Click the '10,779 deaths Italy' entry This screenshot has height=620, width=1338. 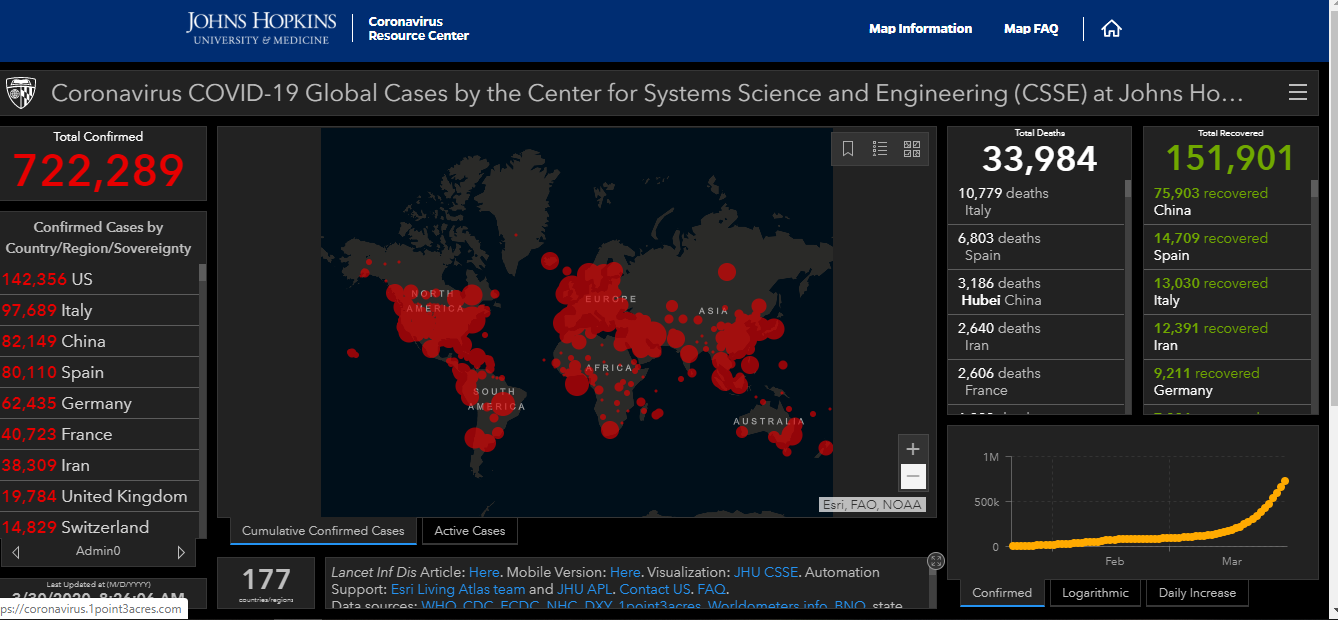1036,202
